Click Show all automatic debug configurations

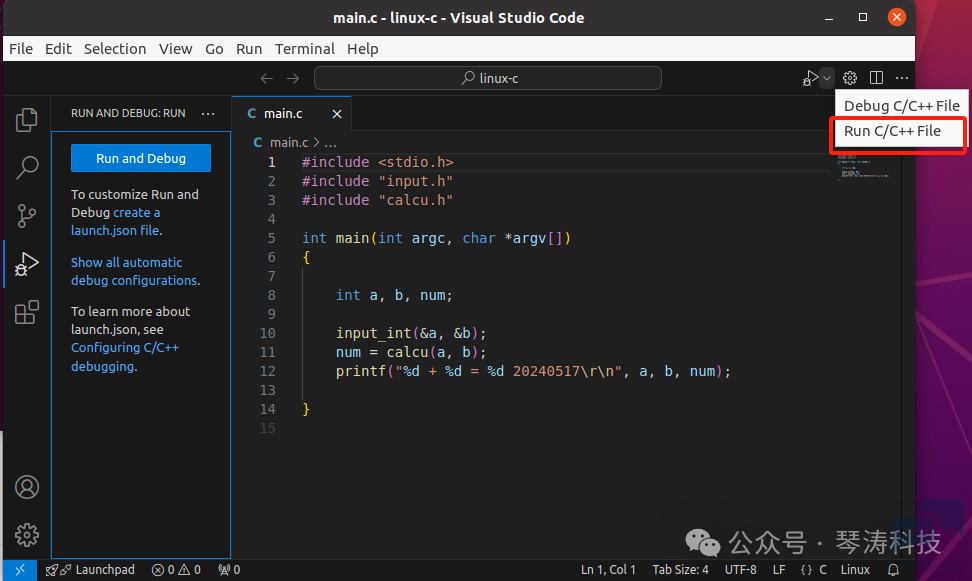pyautogui.click(x=135, y=272)
